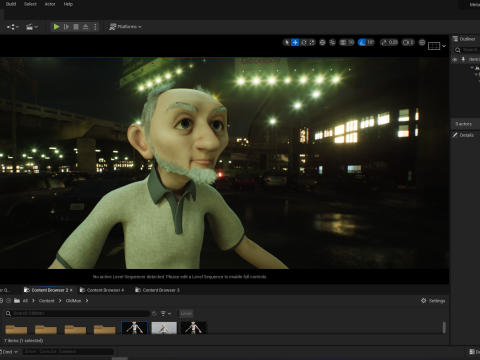Focus the Outliner search field
The height and width of the screenshot is (360, 480).
467,50
